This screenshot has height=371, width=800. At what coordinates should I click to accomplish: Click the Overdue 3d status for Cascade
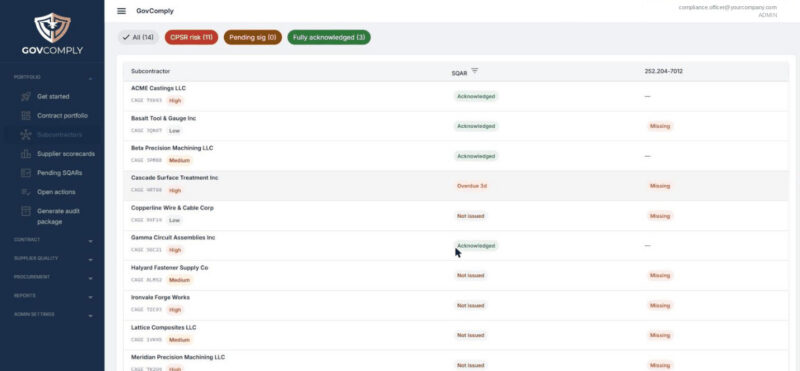pos(472,186)
